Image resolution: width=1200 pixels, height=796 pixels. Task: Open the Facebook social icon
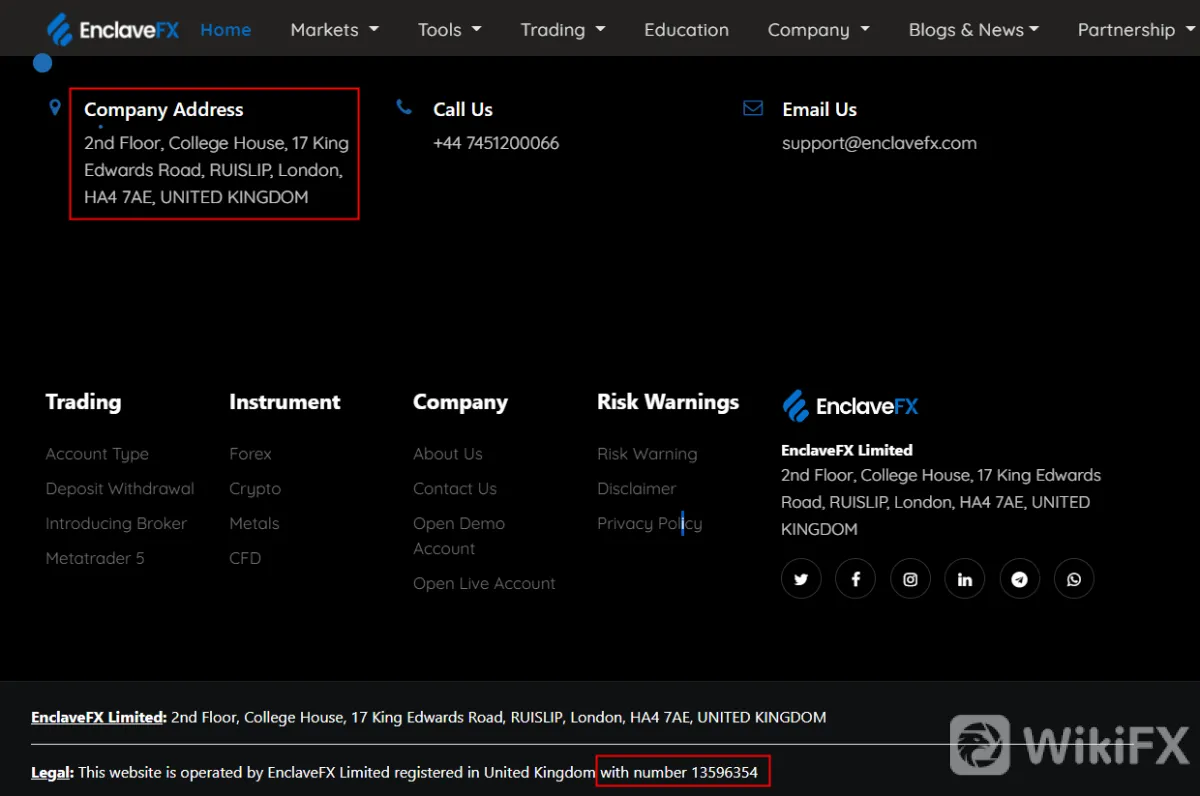(x=856, y=579)
